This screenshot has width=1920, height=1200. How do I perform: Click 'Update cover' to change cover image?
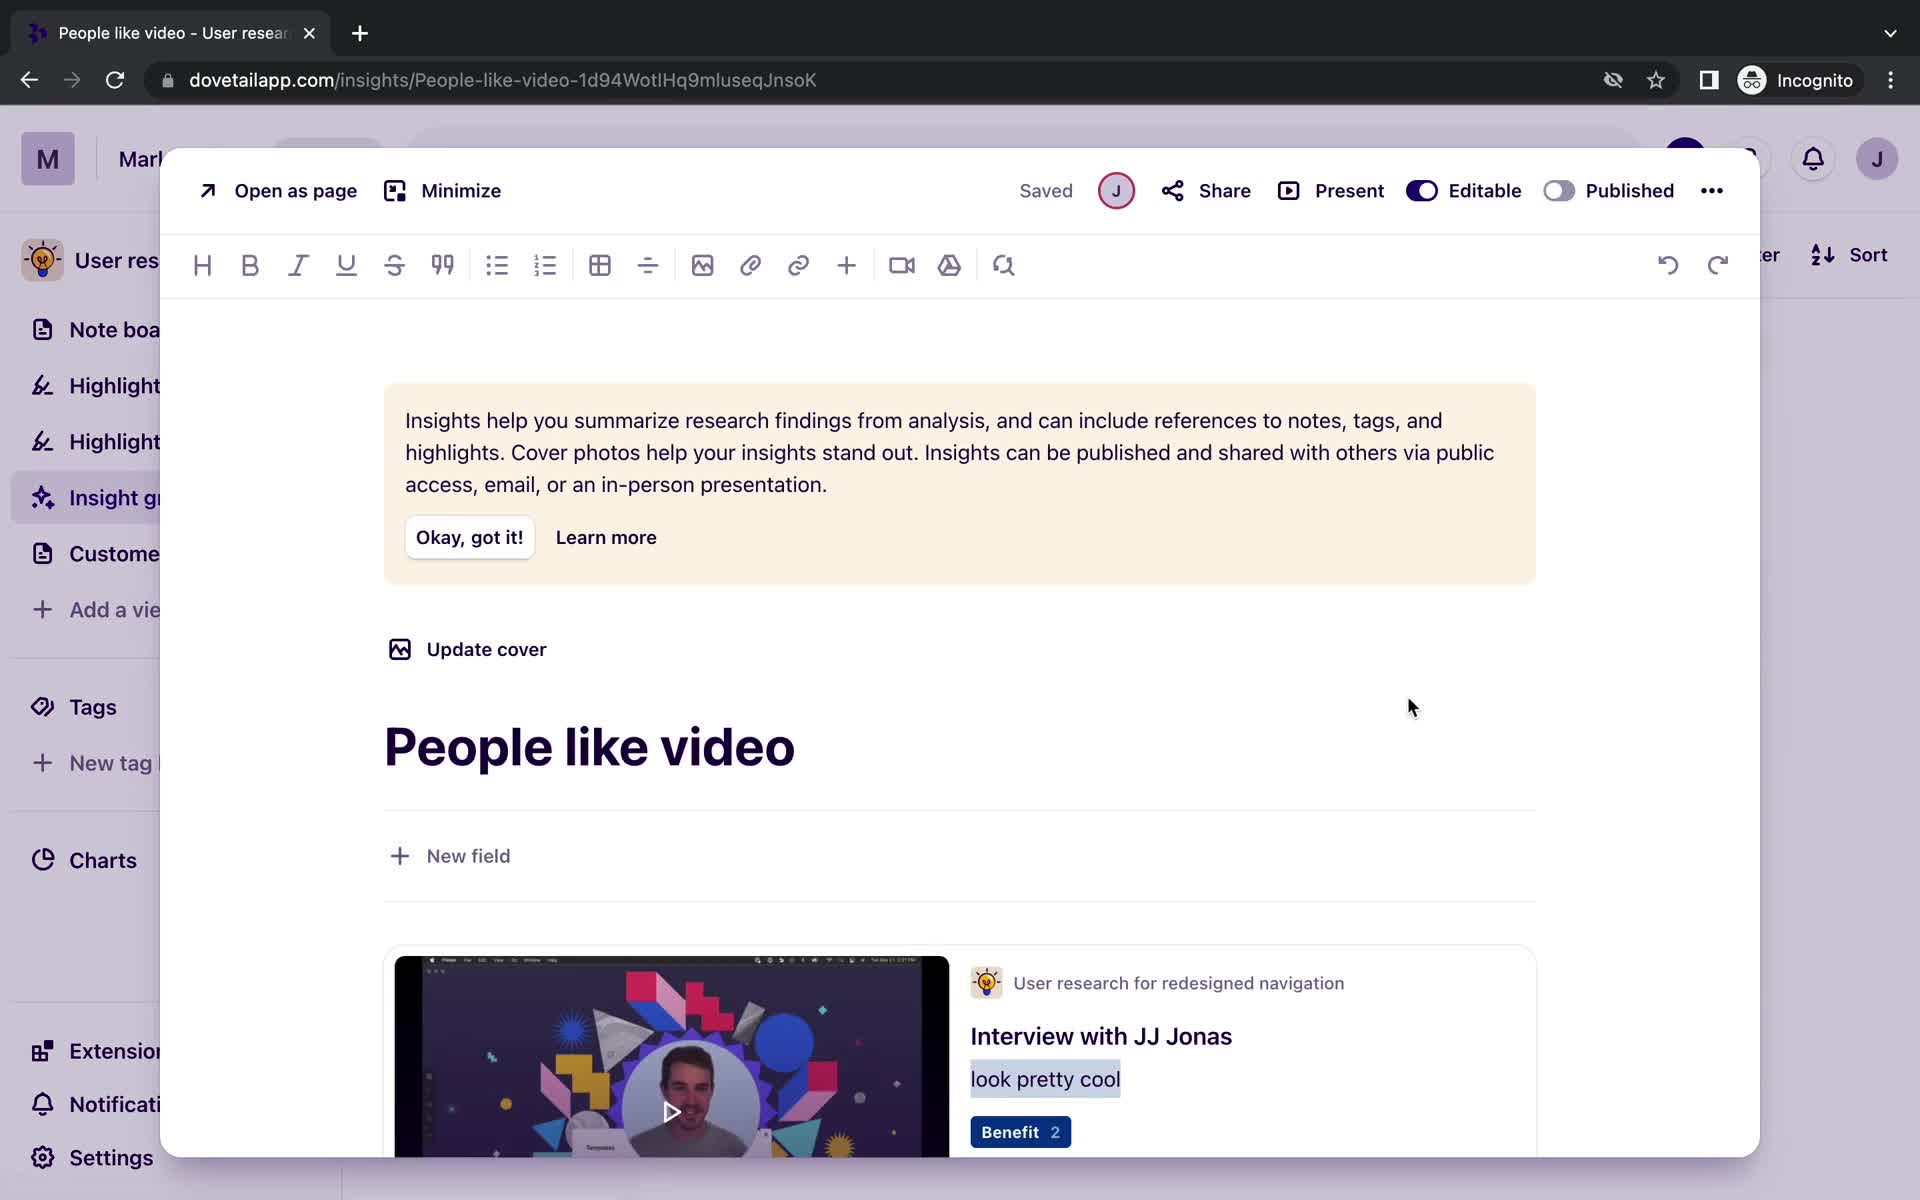[485, 648]
